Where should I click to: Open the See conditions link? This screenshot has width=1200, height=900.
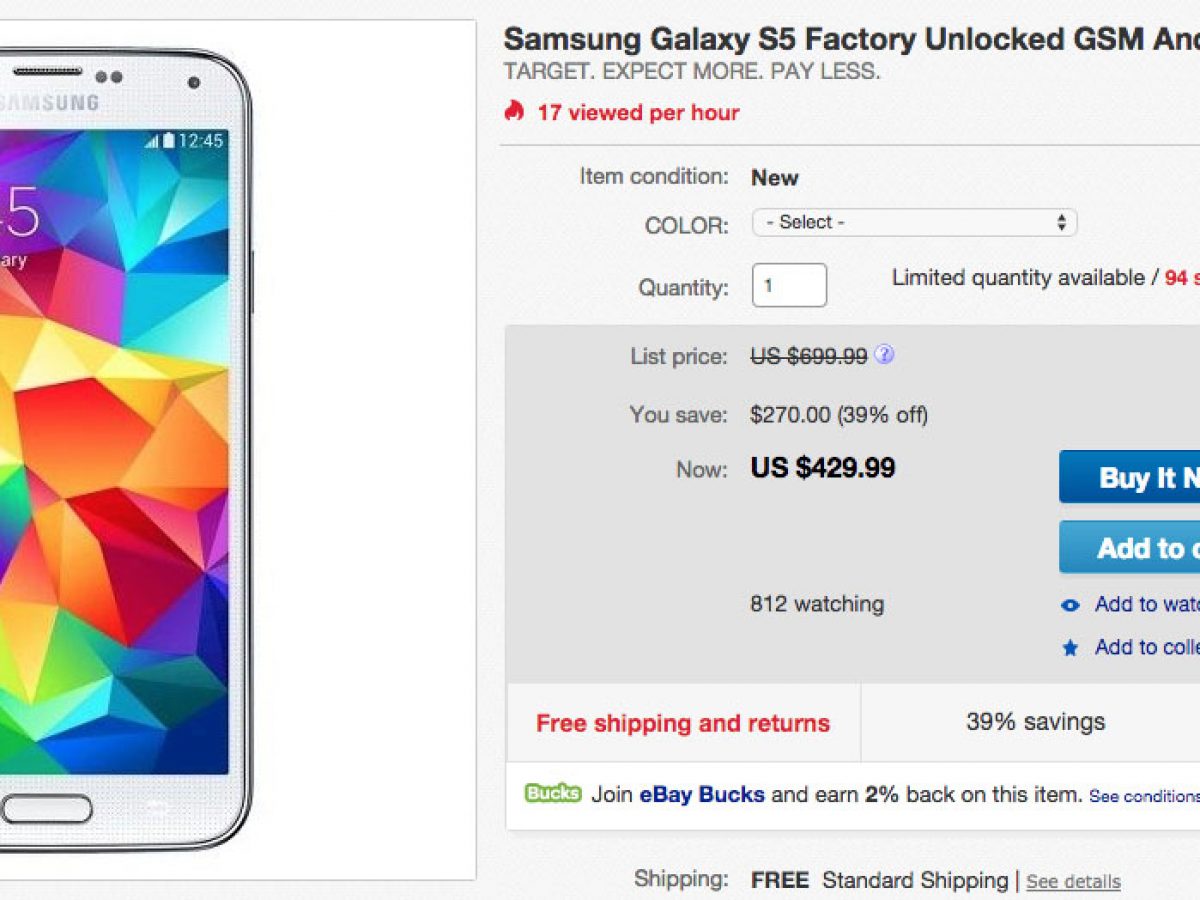coord(1144,797)
